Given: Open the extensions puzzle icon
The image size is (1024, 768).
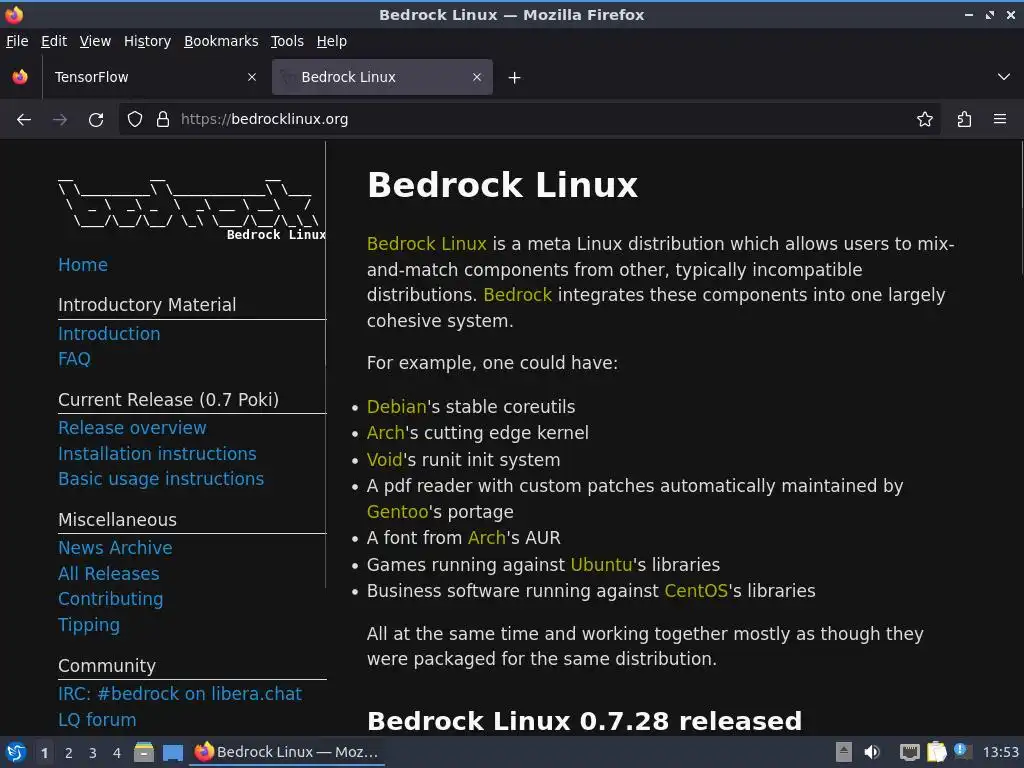Looking at the screenshot, I should coord(965,120).
